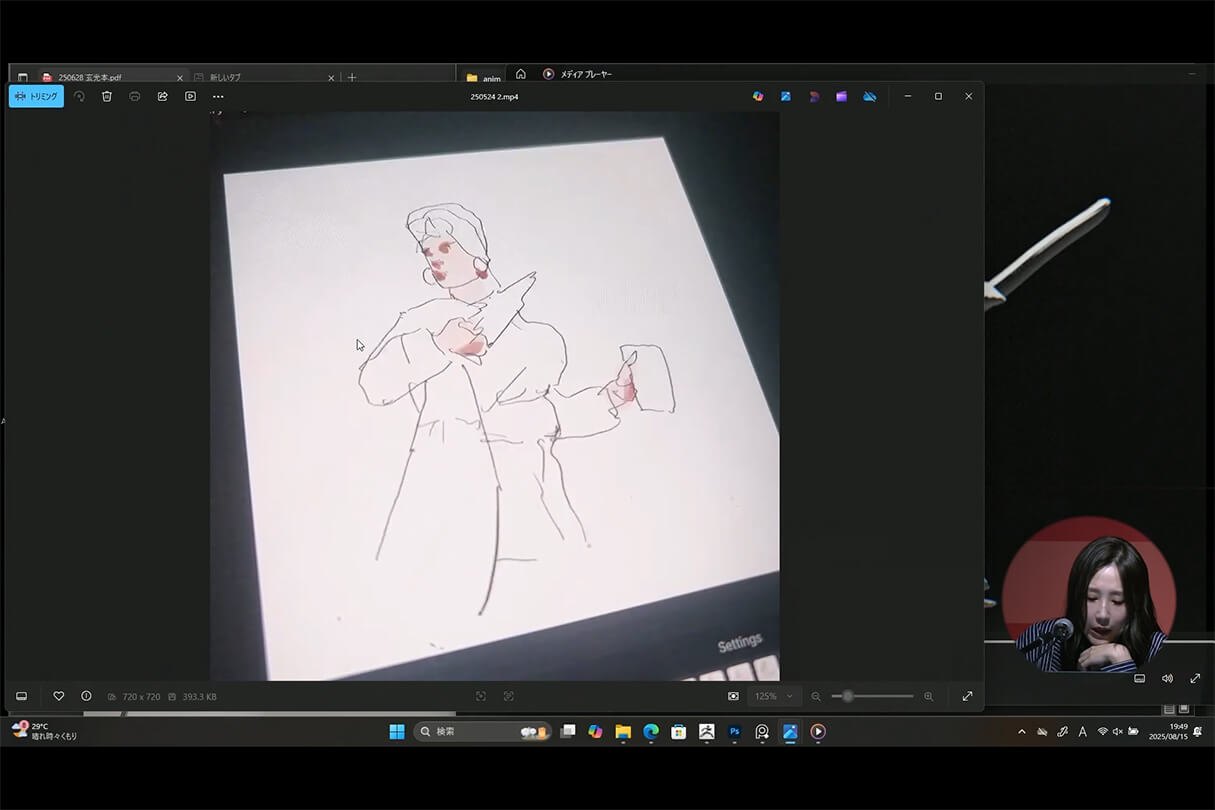Click the zoom out magnifier icon

click(x=816, y=696)
